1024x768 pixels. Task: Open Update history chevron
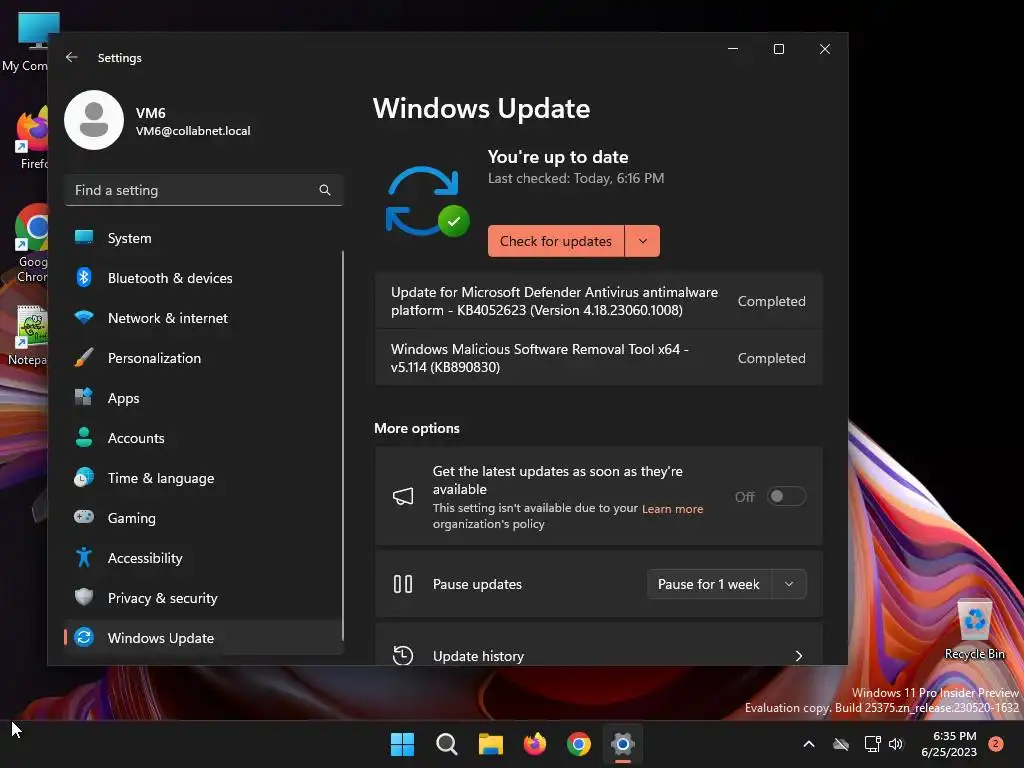click(x=799, y=656)
